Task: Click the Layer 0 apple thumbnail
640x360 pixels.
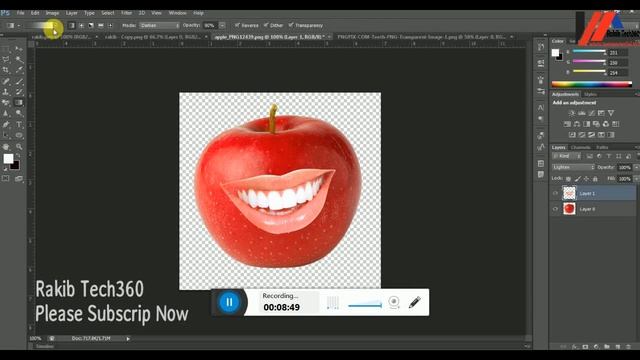Action: [x=569, y=209]
